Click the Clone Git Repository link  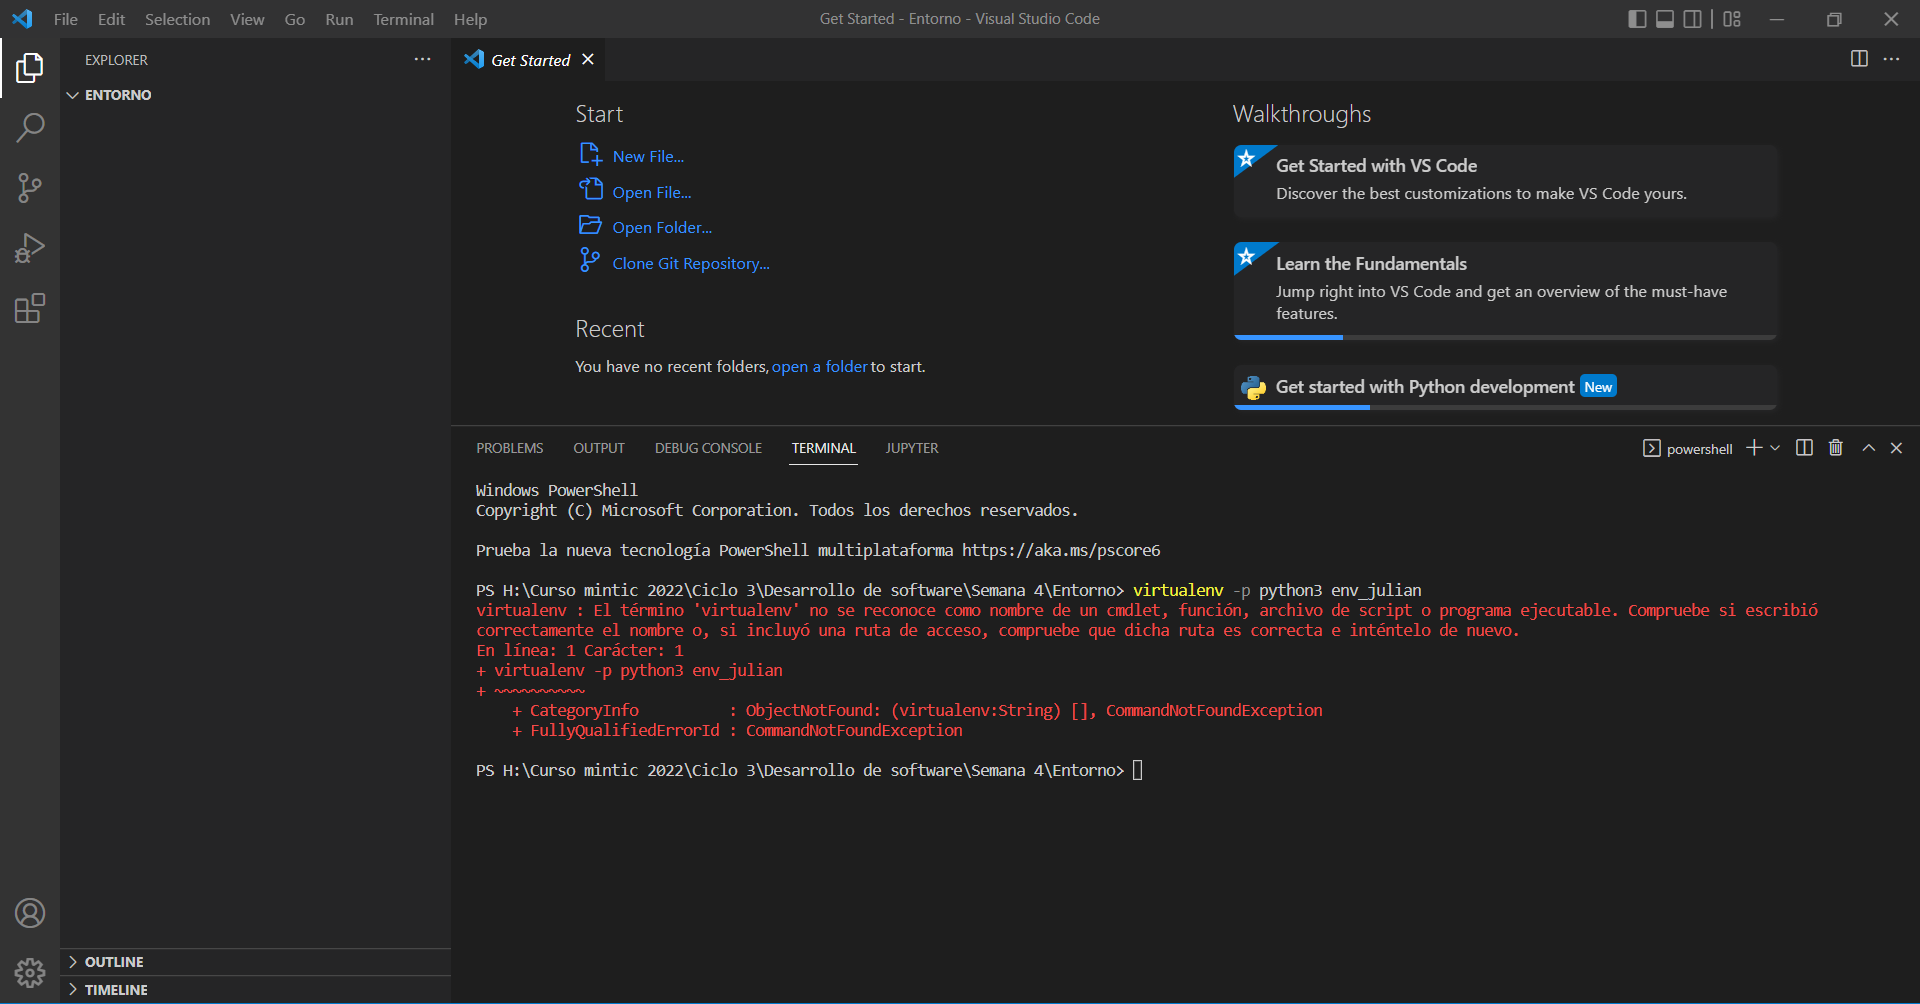tap(691, 263)
